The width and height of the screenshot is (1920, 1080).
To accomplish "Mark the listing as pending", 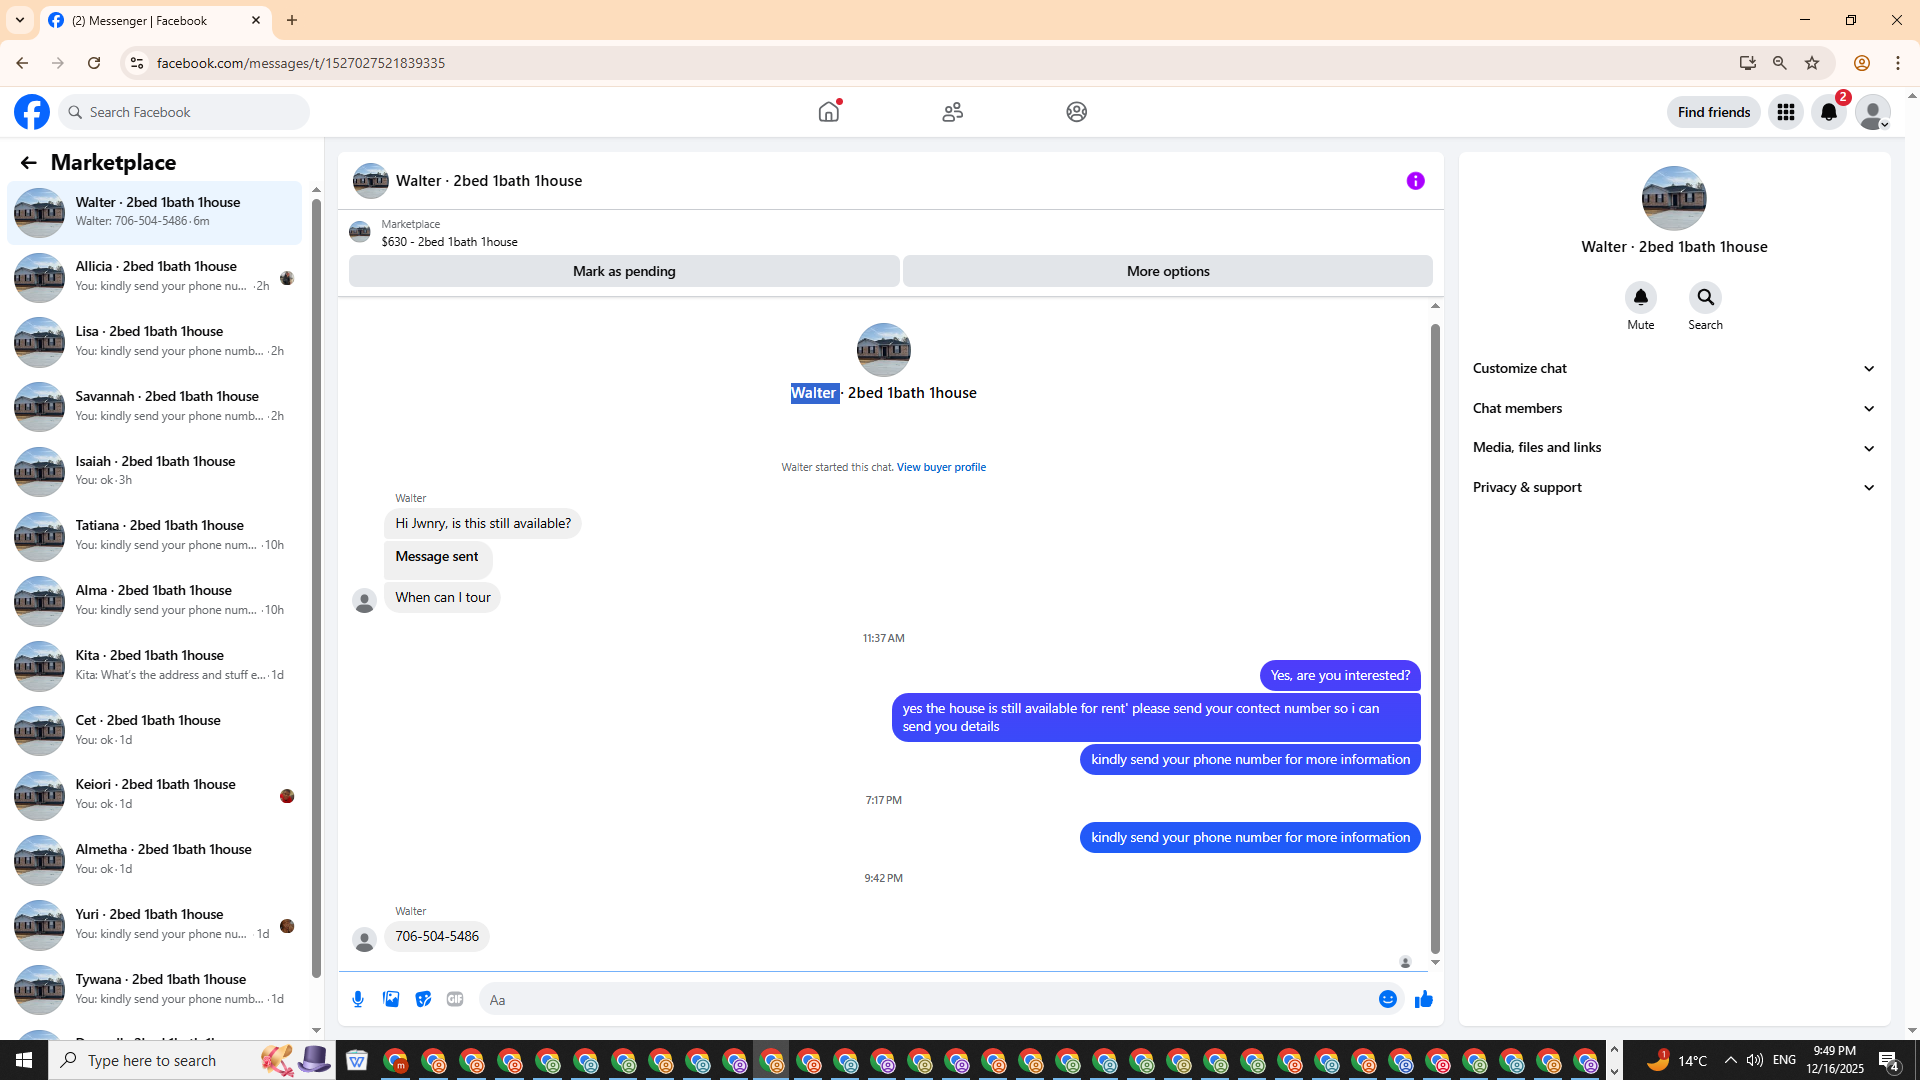I will click(624, 271).
